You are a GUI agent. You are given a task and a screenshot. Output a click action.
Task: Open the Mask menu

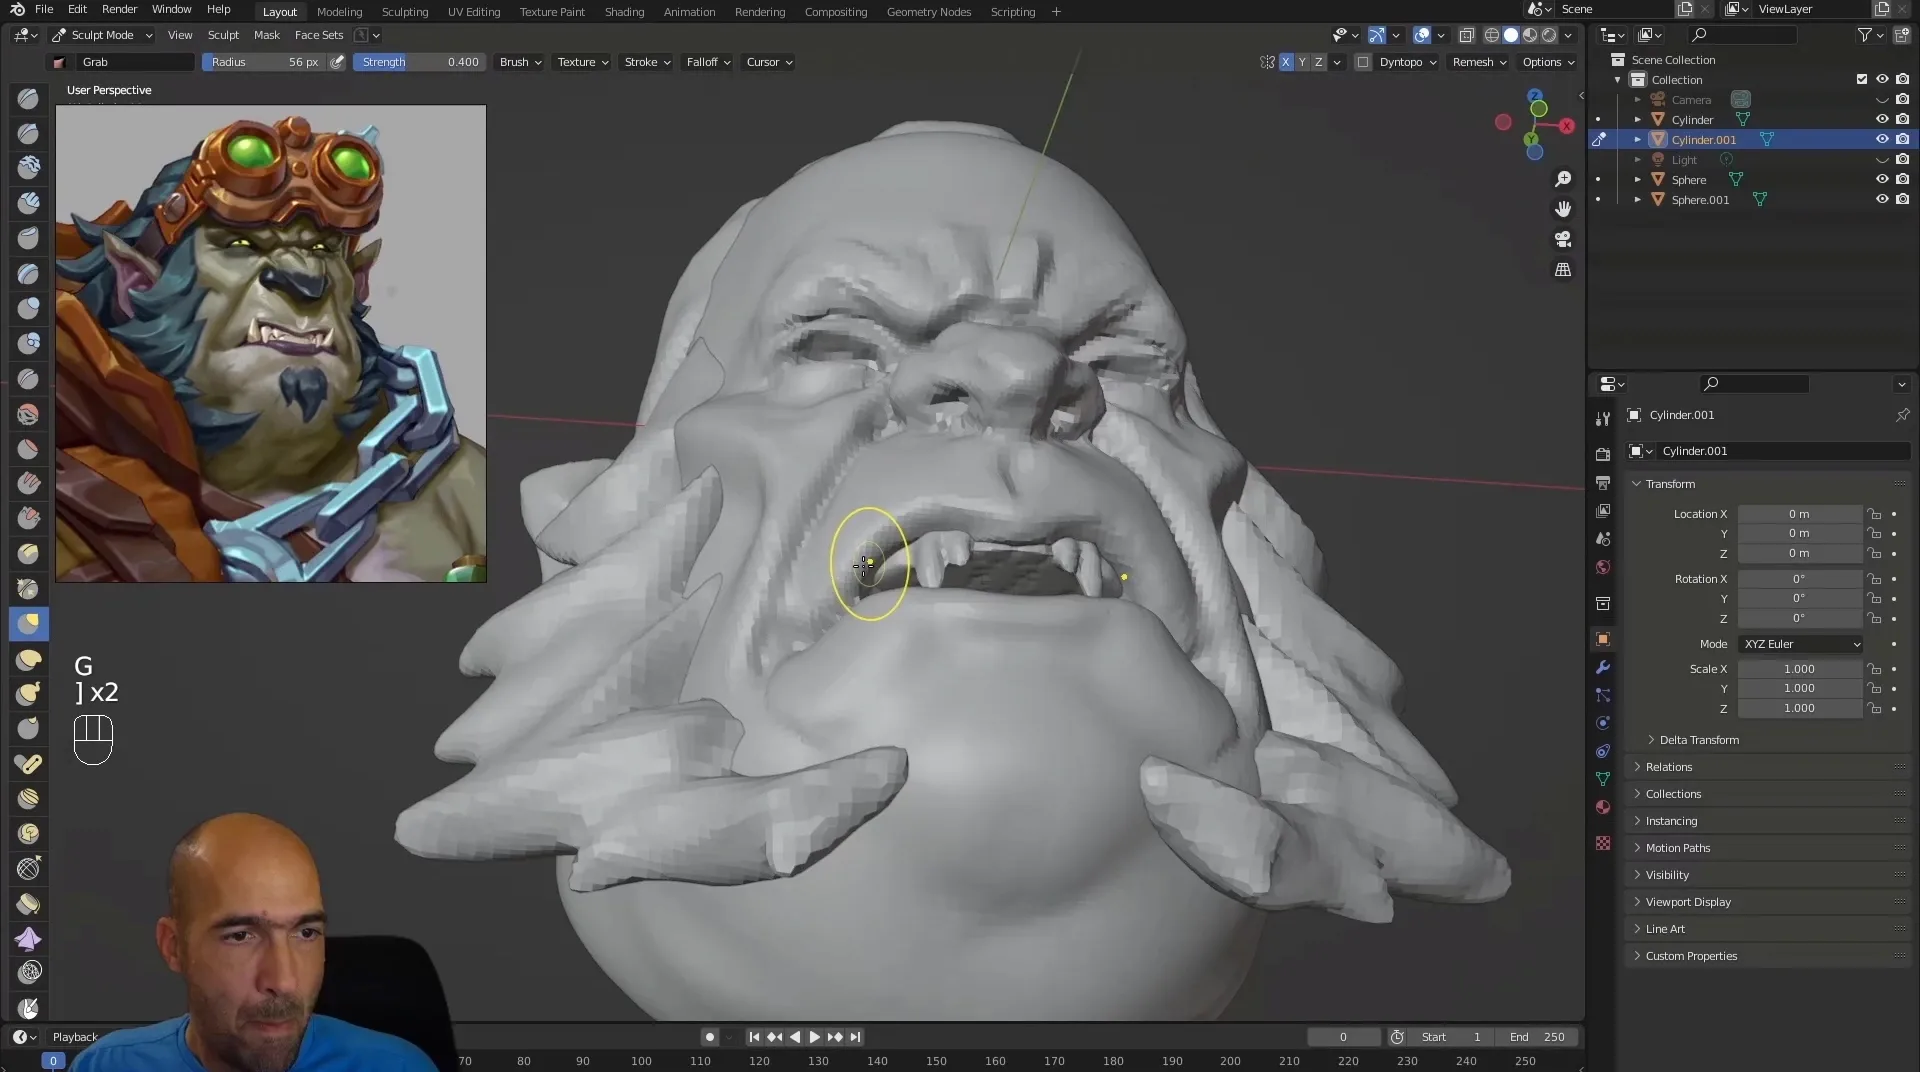(x=267, y=35)
